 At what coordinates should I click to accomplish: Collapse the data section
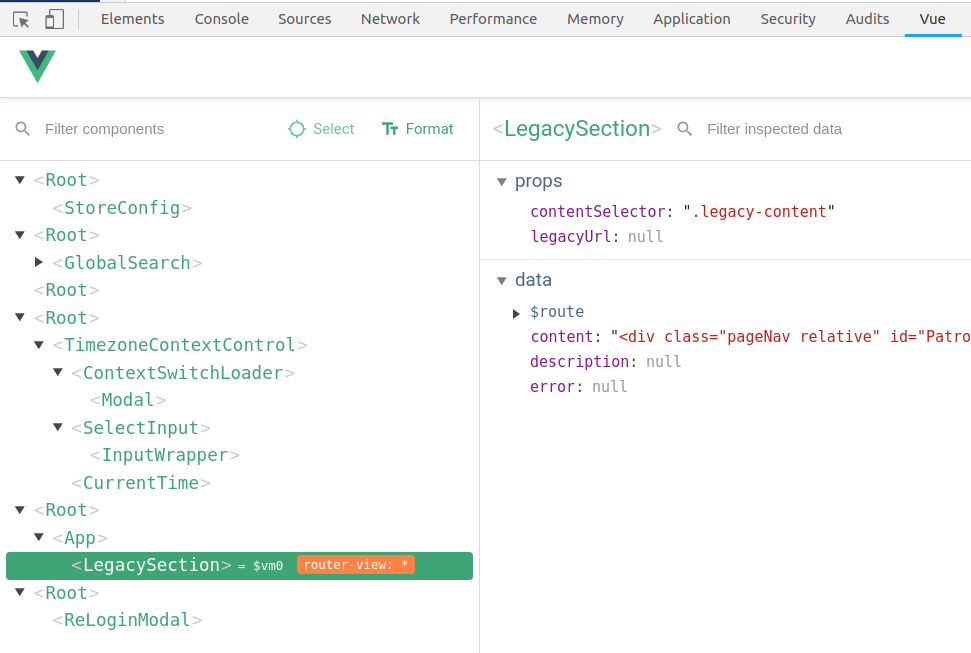502,281
